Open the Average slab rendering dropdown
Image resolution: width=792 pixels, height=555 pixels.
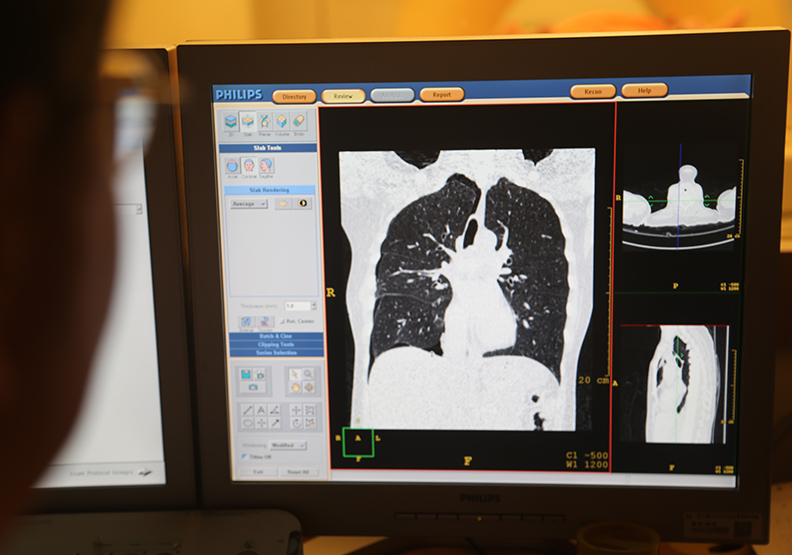click(x=248, y=203)
